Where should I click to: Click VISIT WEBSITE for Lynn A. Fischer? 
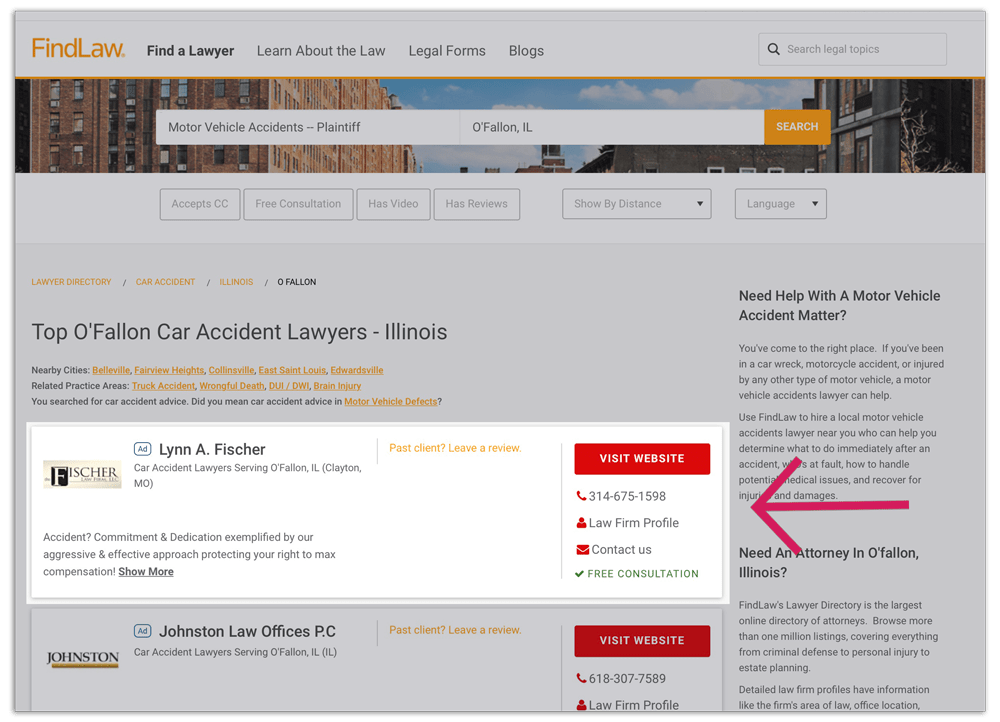[642, 459]
